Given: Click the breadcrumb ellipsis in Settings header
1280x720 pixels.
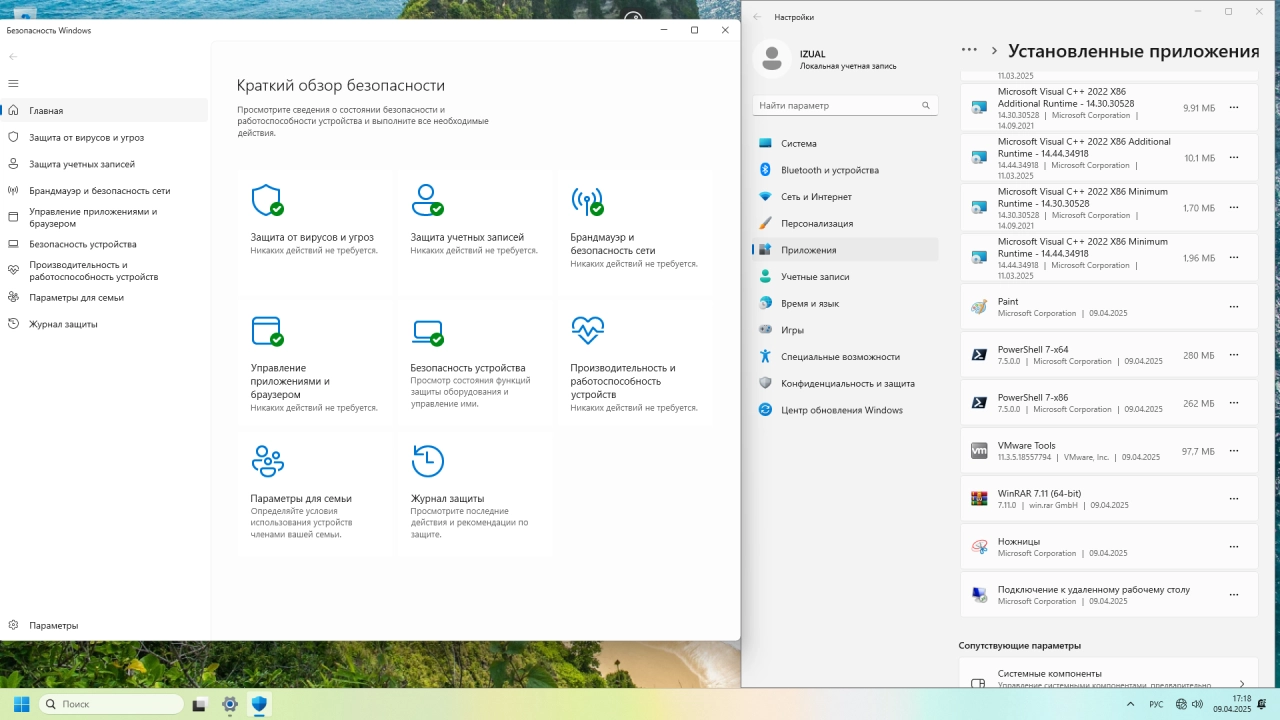Looking at the screenshot, I should pyautogui.click(x=969, y=49).
